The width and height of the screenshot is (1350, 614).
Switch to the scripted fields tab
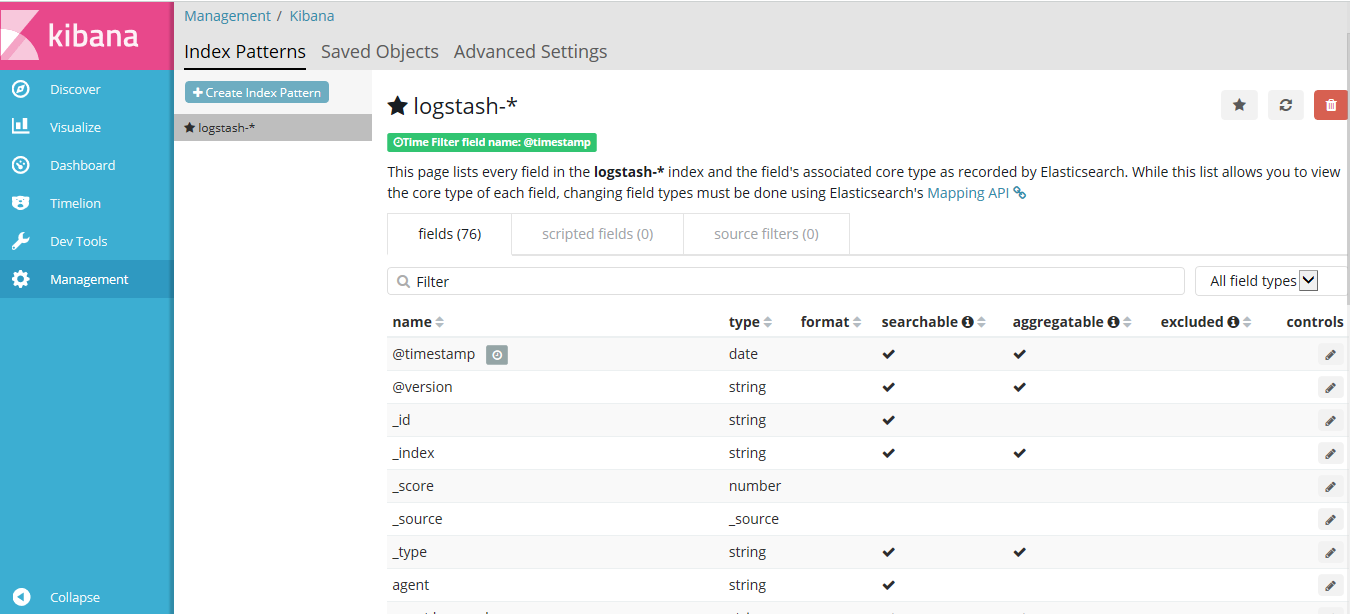[597, 234]
